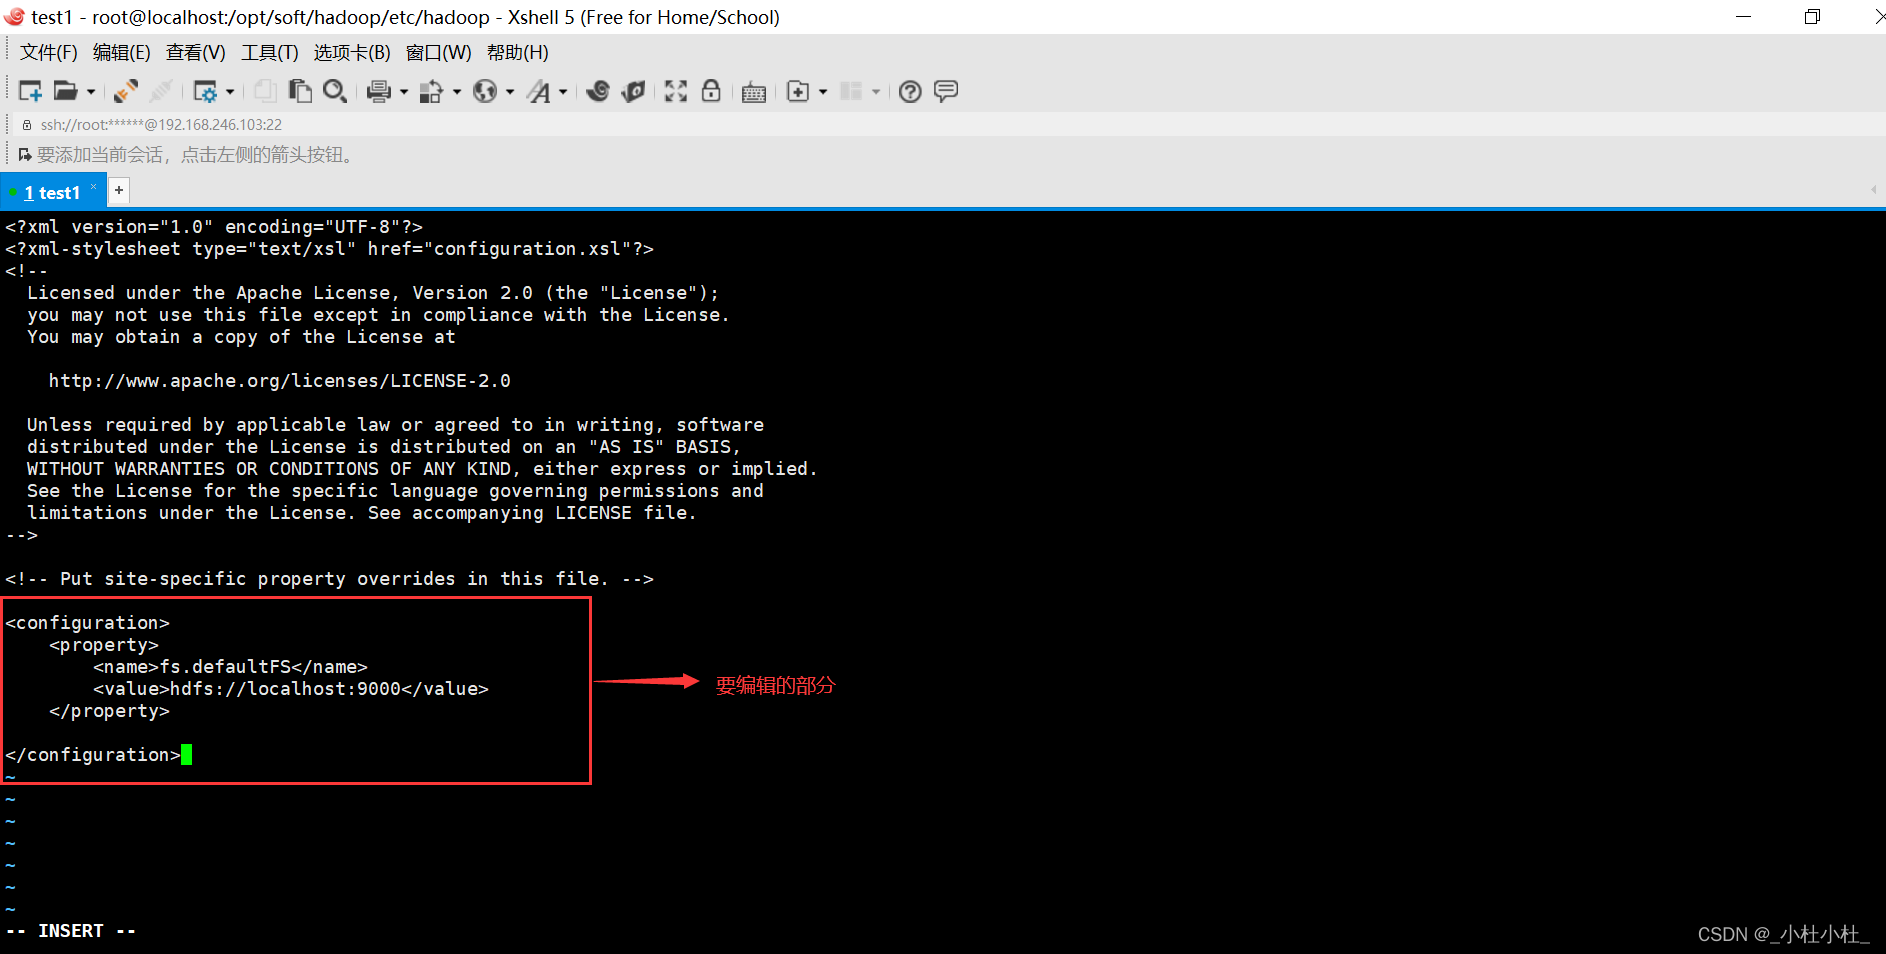
Task: Open the 窗口(W) menu
Action: click(439, 53)
